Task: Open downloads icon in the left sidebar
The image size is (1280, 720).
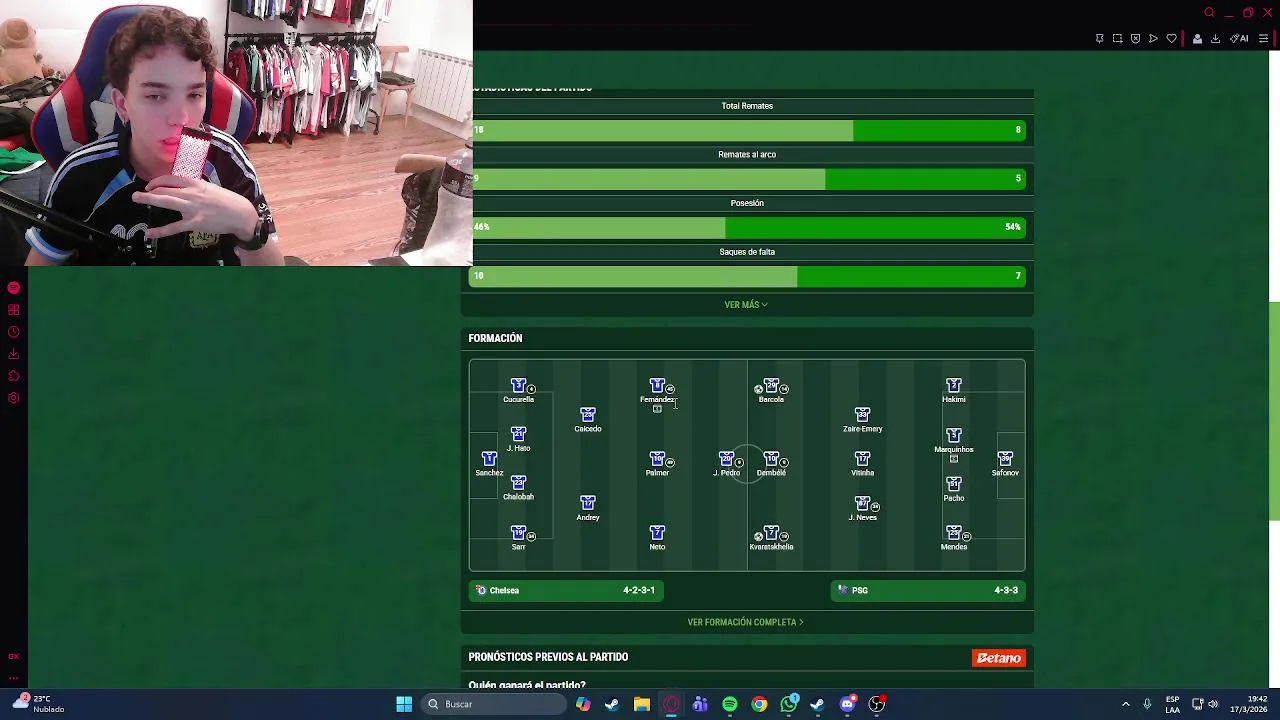Action: (x=14, y=354)
